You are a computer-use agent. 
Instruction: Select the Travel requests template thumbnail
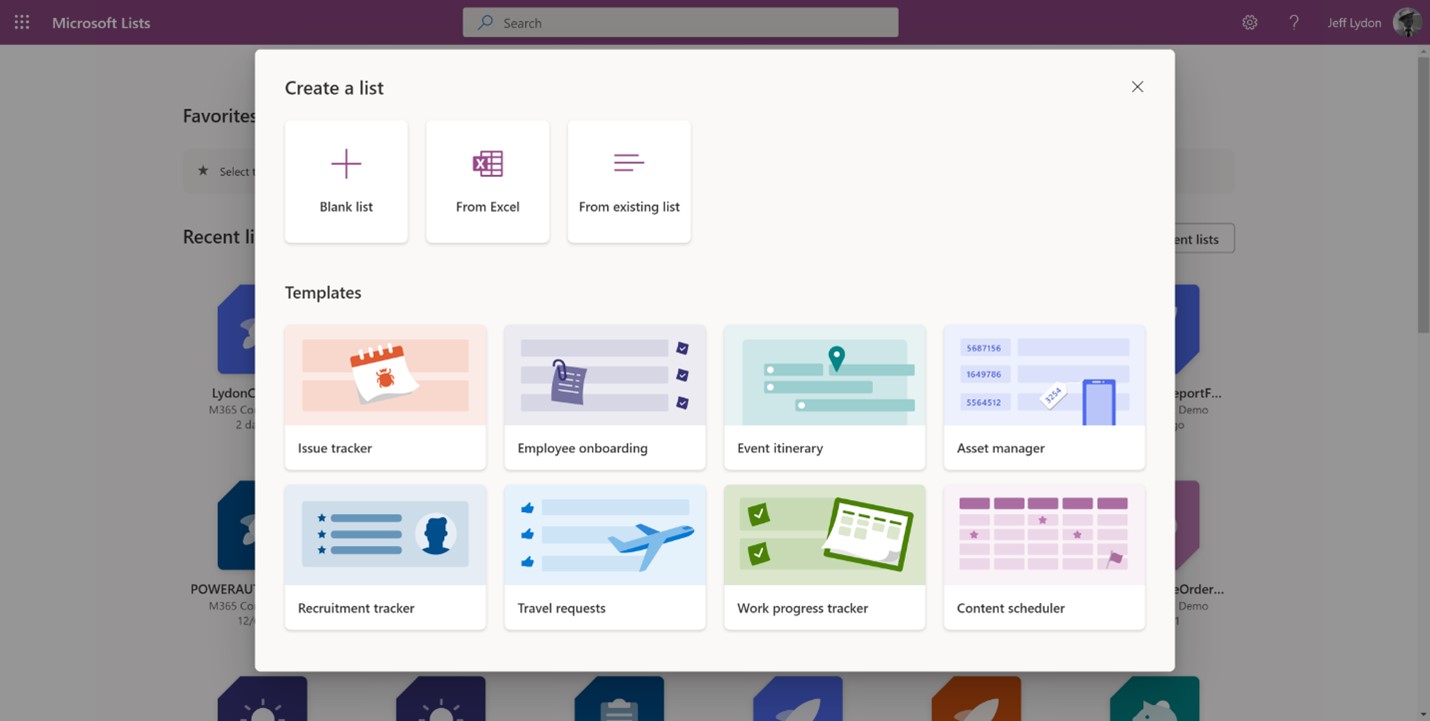[x=605, y=536]
